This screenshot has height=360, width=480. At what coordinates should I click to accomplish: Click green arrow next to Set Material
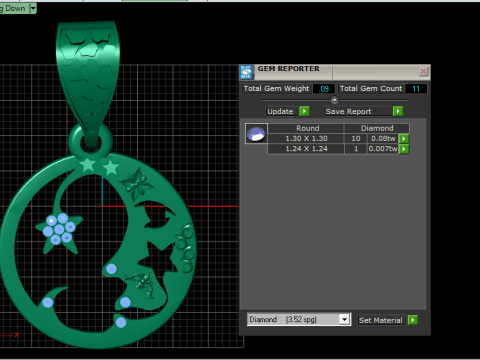click(x=413, y=320)
